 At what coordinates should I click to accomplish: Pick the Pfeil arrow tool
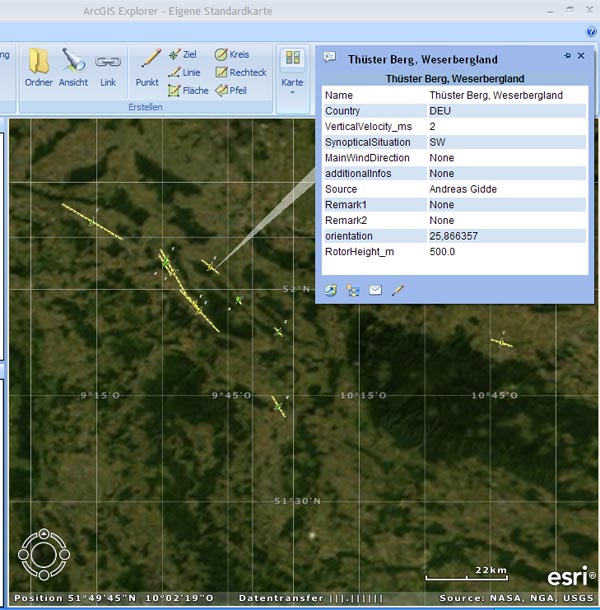232,90
